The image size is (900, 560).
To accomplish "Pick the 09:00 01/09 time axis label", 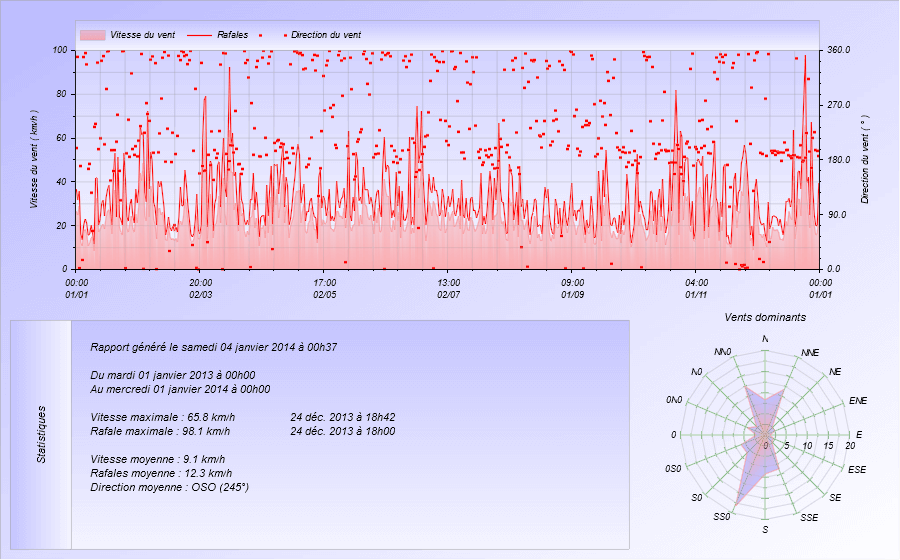I will click(572, 289).
